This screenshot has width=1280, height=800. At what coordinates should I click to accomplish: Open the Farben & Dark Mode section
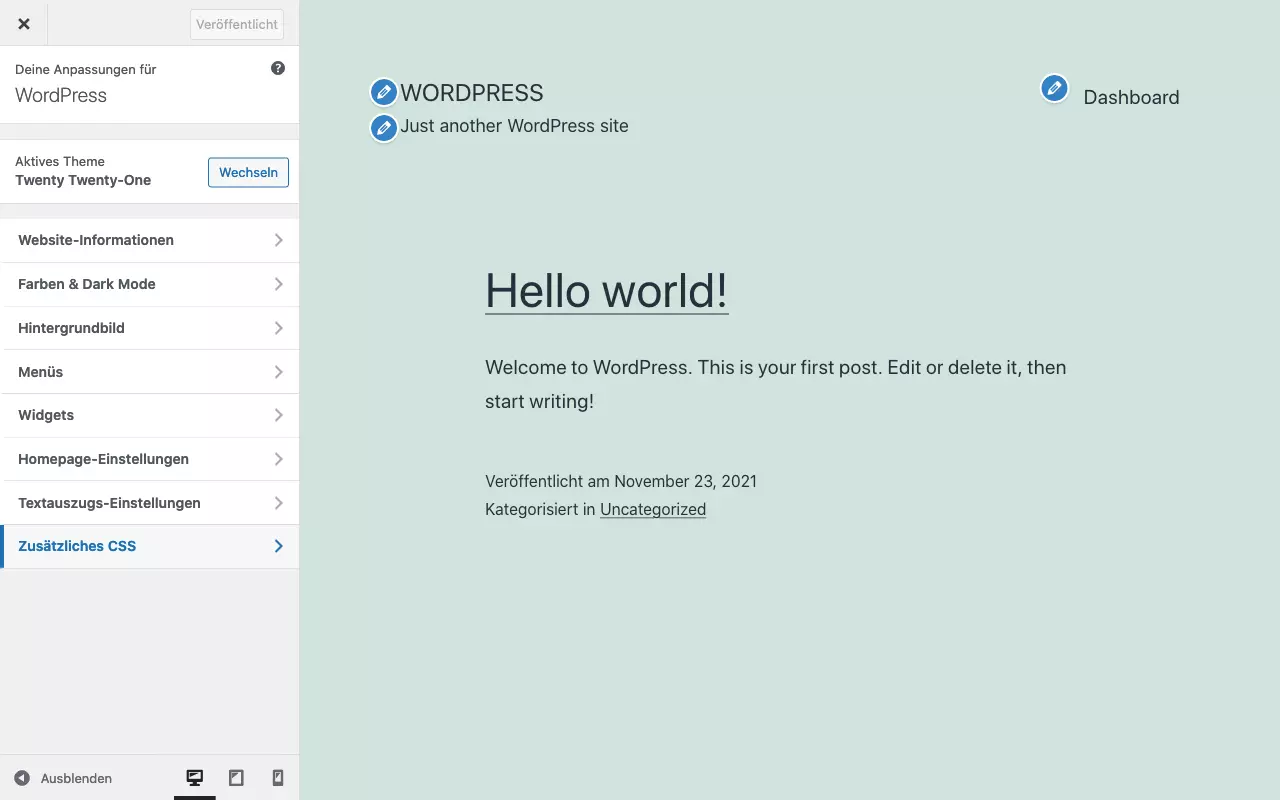click(x=150, y=284)
